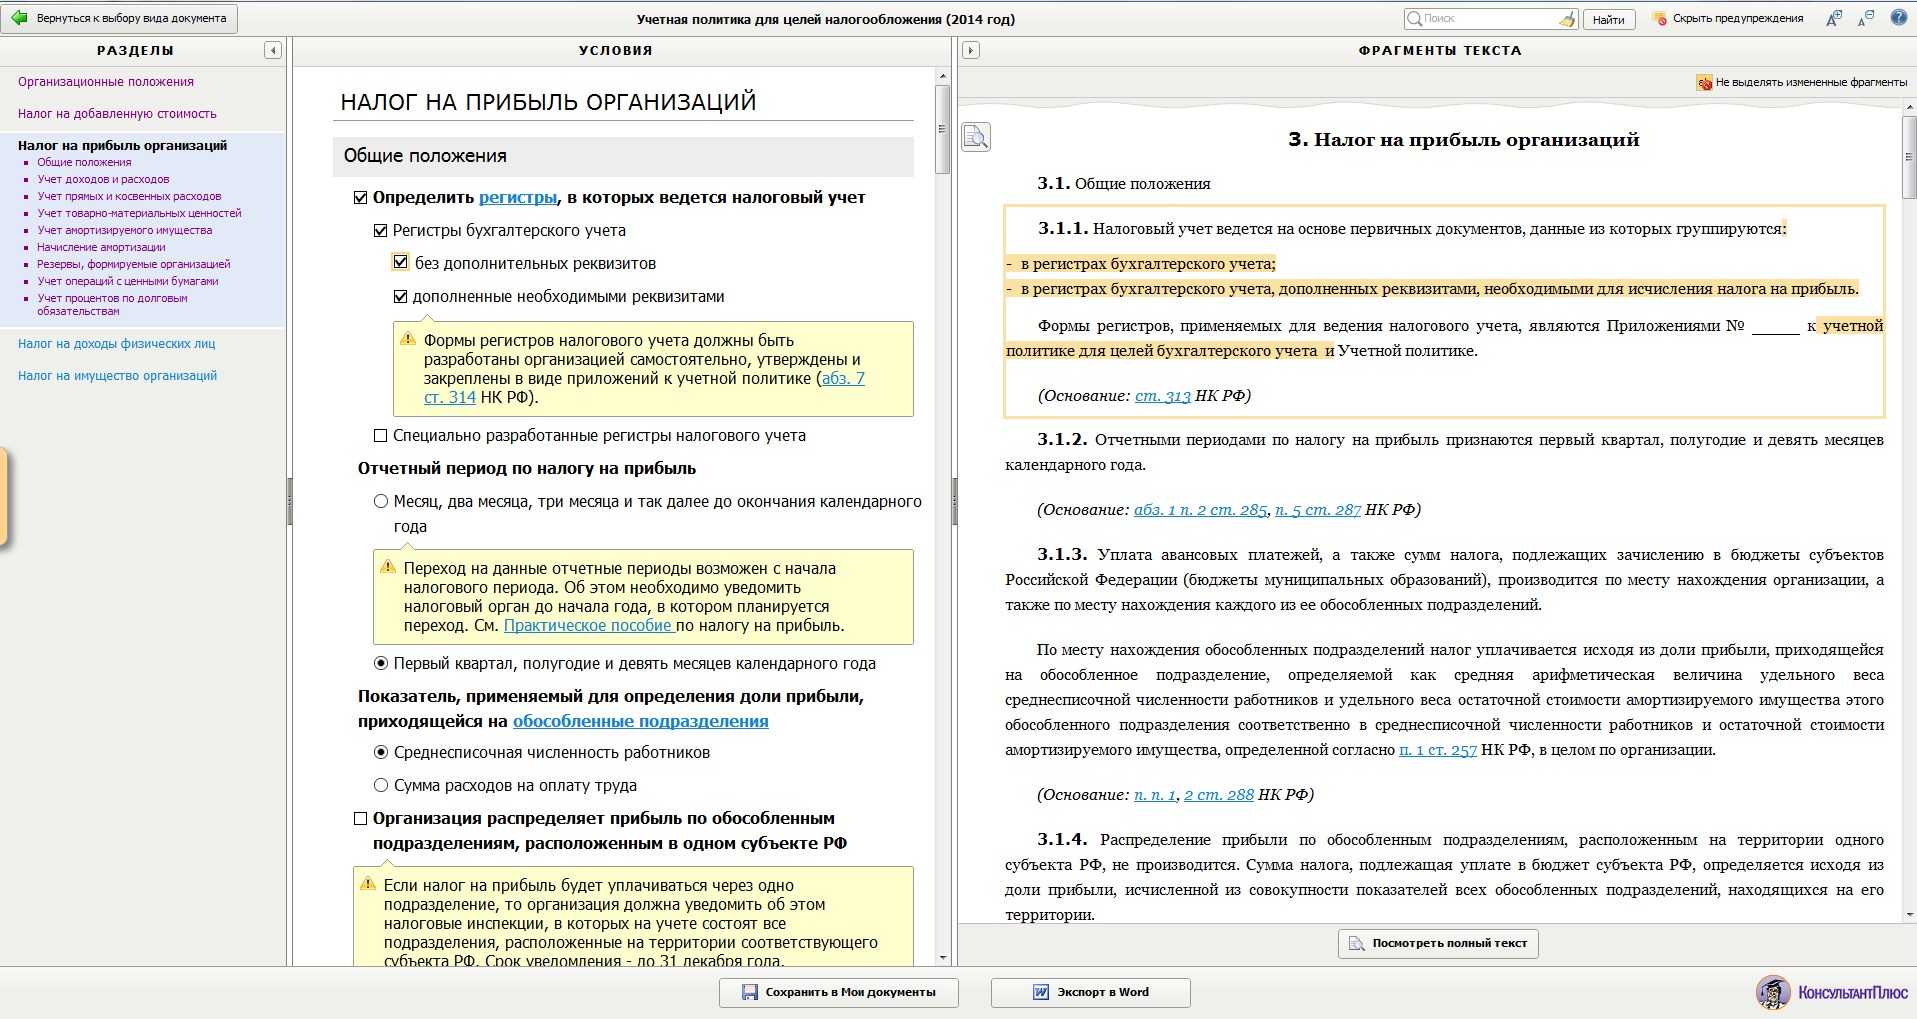Image resolution: width=1917 pixels, height=1019 pixels.
Task: Click inside the Поиск search field
Action: [1488, 19]
